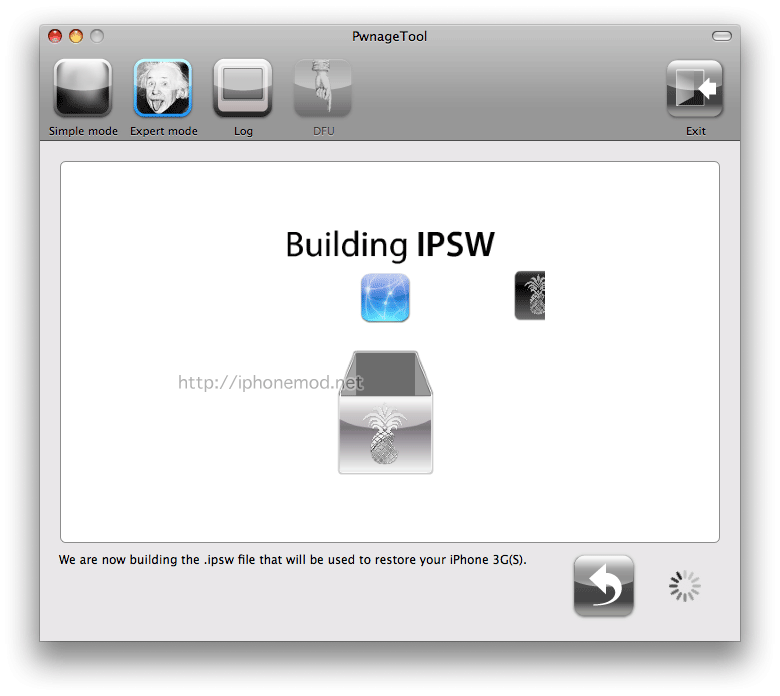Select the Einstein Expert mode icon
The image size is (780, 696).
click(x=163, y=89)
